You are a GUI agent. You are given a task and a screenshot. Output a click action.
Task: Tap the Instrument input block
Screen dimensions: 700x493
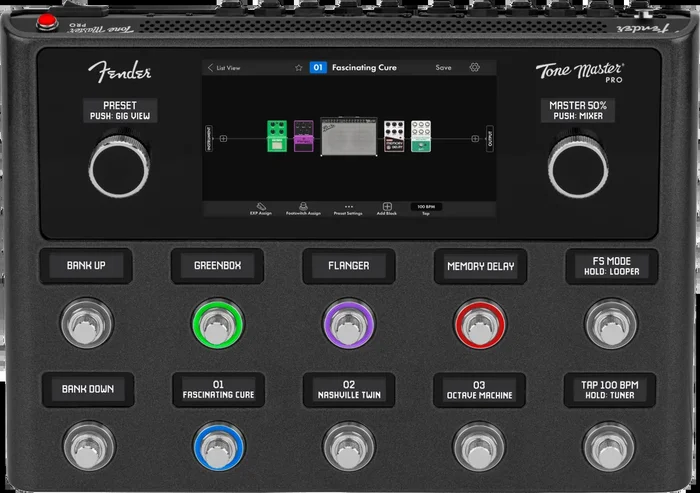[209, 138]
